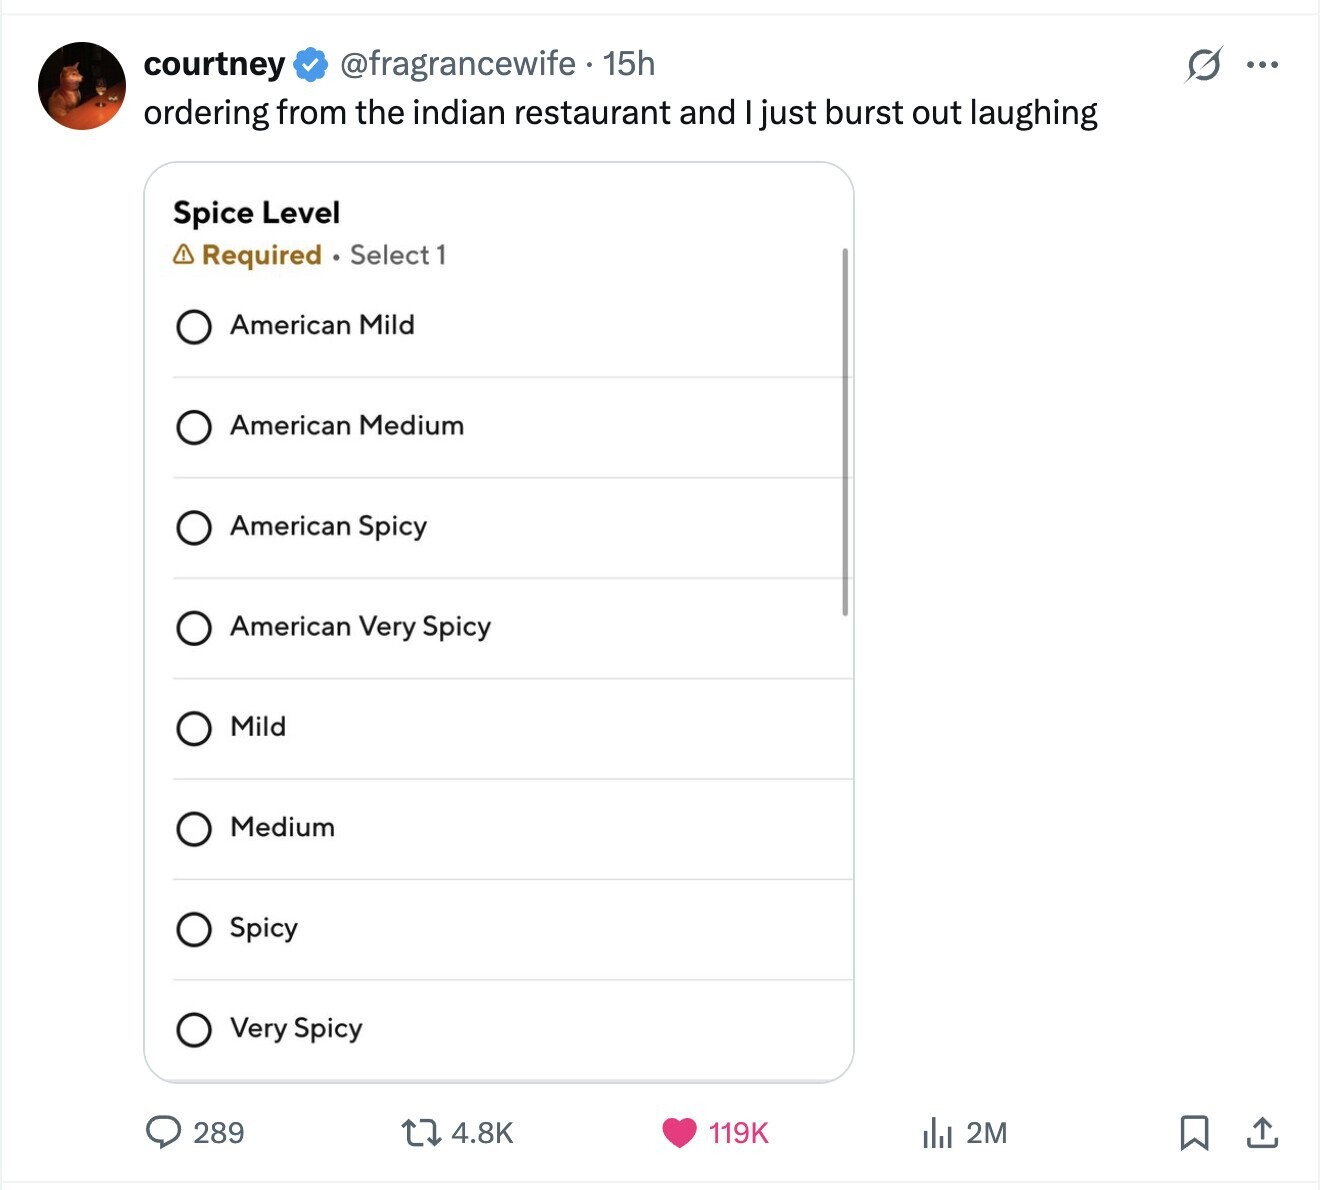The image size is (1324, 1190).
Task: Click the @fragrancewife handle link
Action: [458, 64]
